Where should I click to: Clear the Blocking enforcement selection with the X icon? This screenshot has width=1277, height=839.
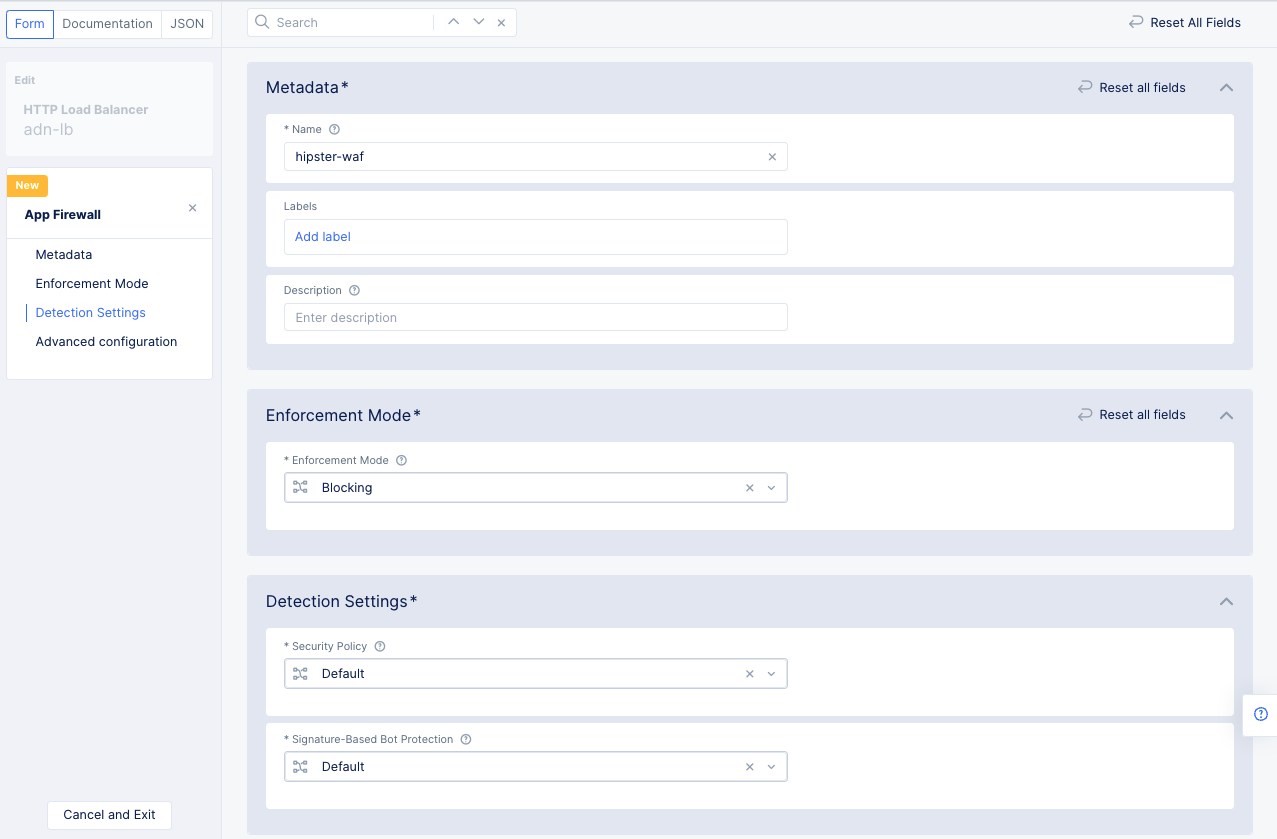749,487
